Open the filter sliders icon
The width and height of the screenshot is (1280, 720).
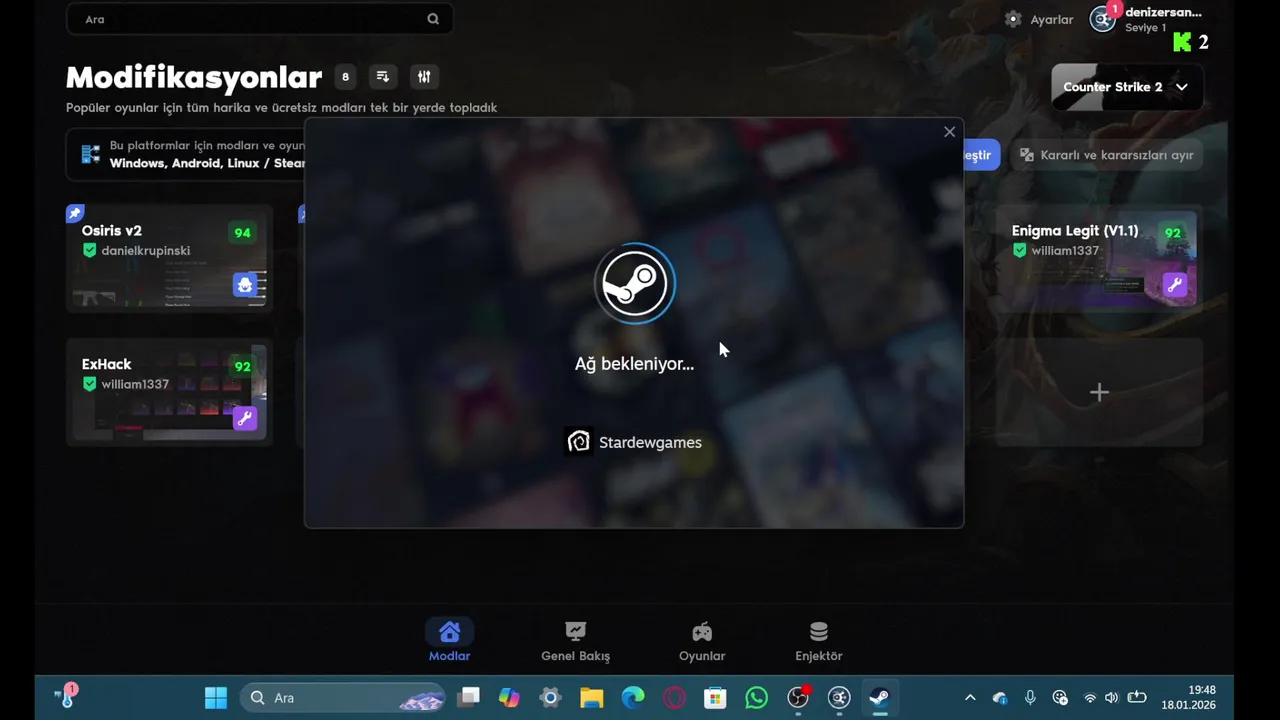(424, 77)
